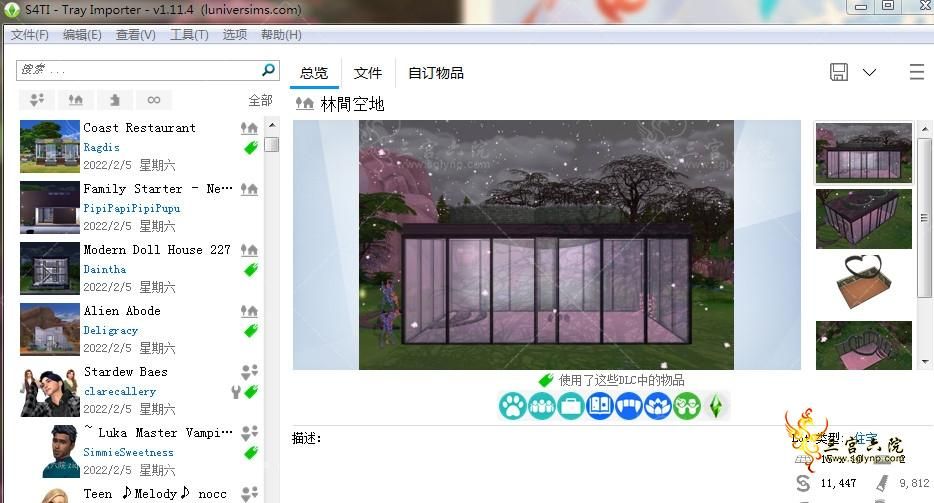Open the 编辑(E) menu
This screenshot has width=934, height=503.
82,35
